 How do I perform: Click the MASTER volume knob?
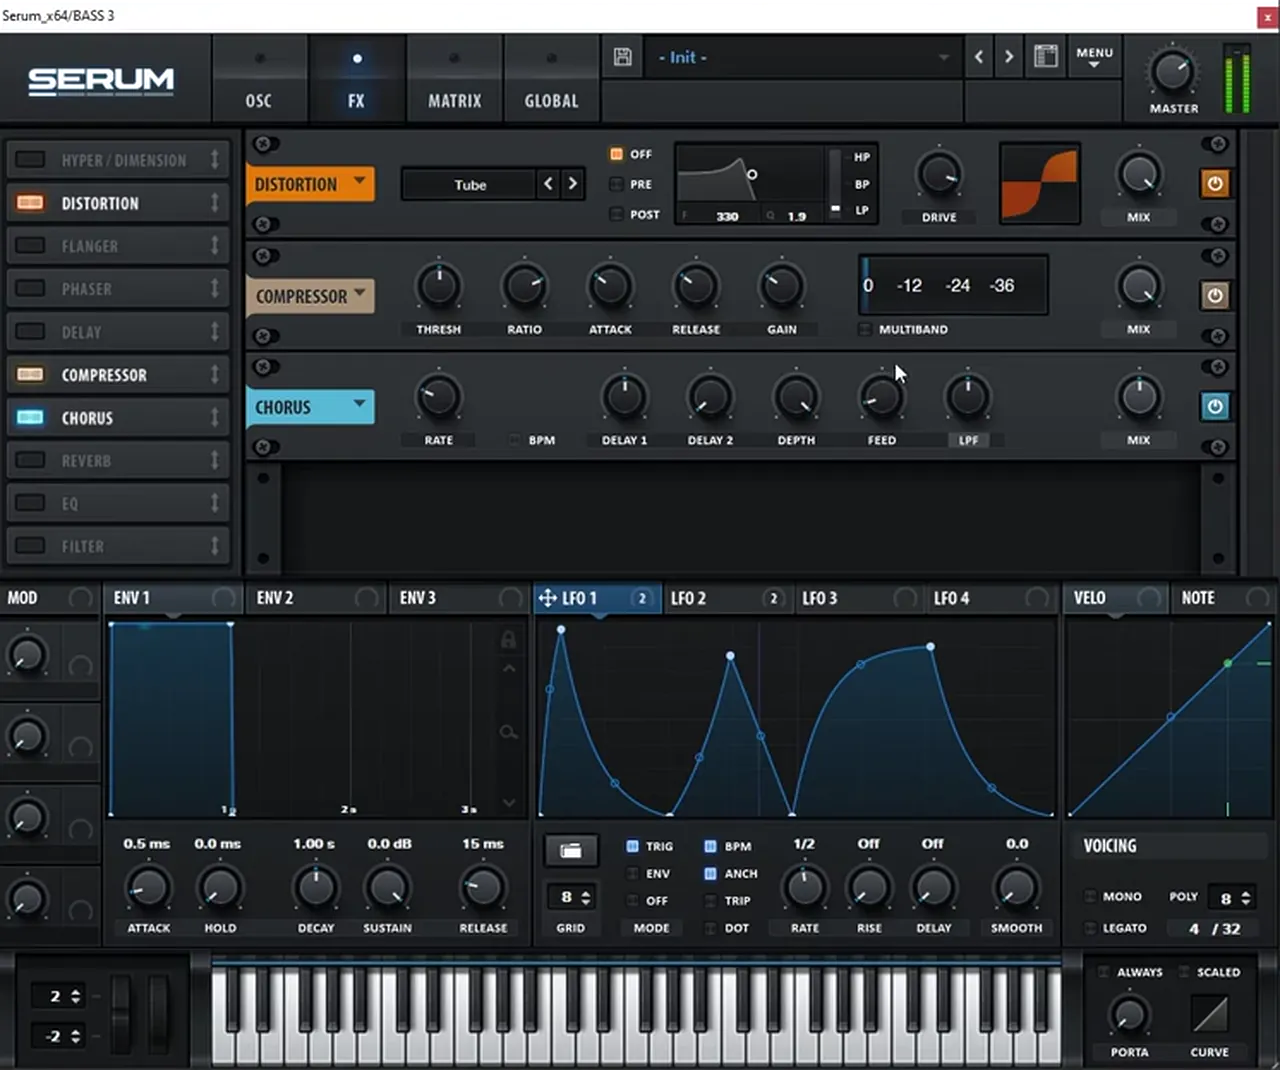point(1172,71)
